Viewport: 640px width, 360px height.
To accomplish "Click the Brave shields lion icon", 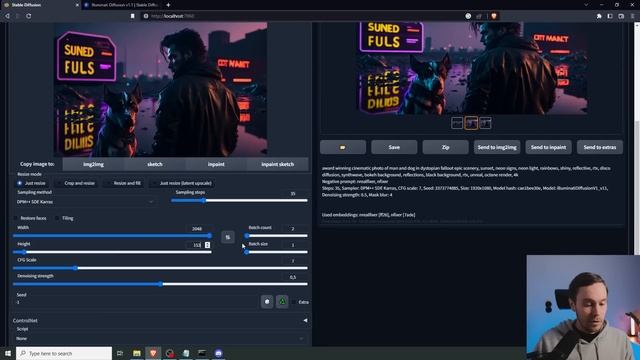I will pos(493,16).
